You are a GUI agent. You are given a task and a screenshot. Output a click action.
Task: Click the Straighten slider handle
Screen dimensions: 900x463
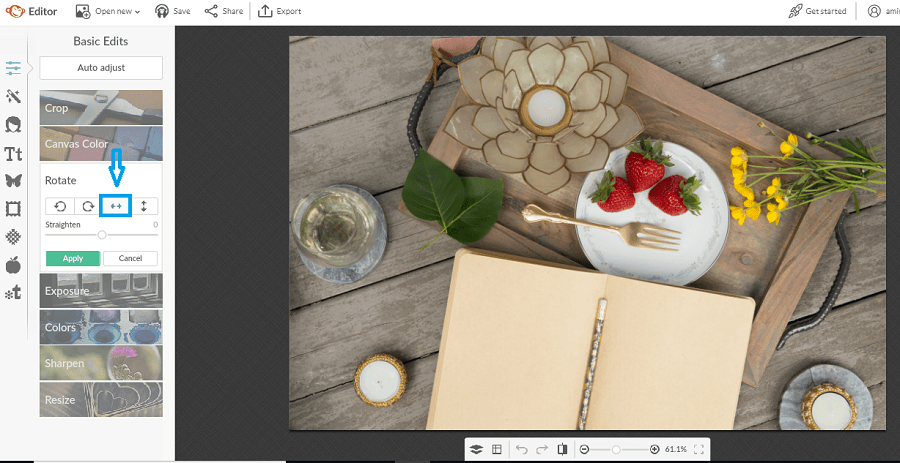tap(102, 234)
